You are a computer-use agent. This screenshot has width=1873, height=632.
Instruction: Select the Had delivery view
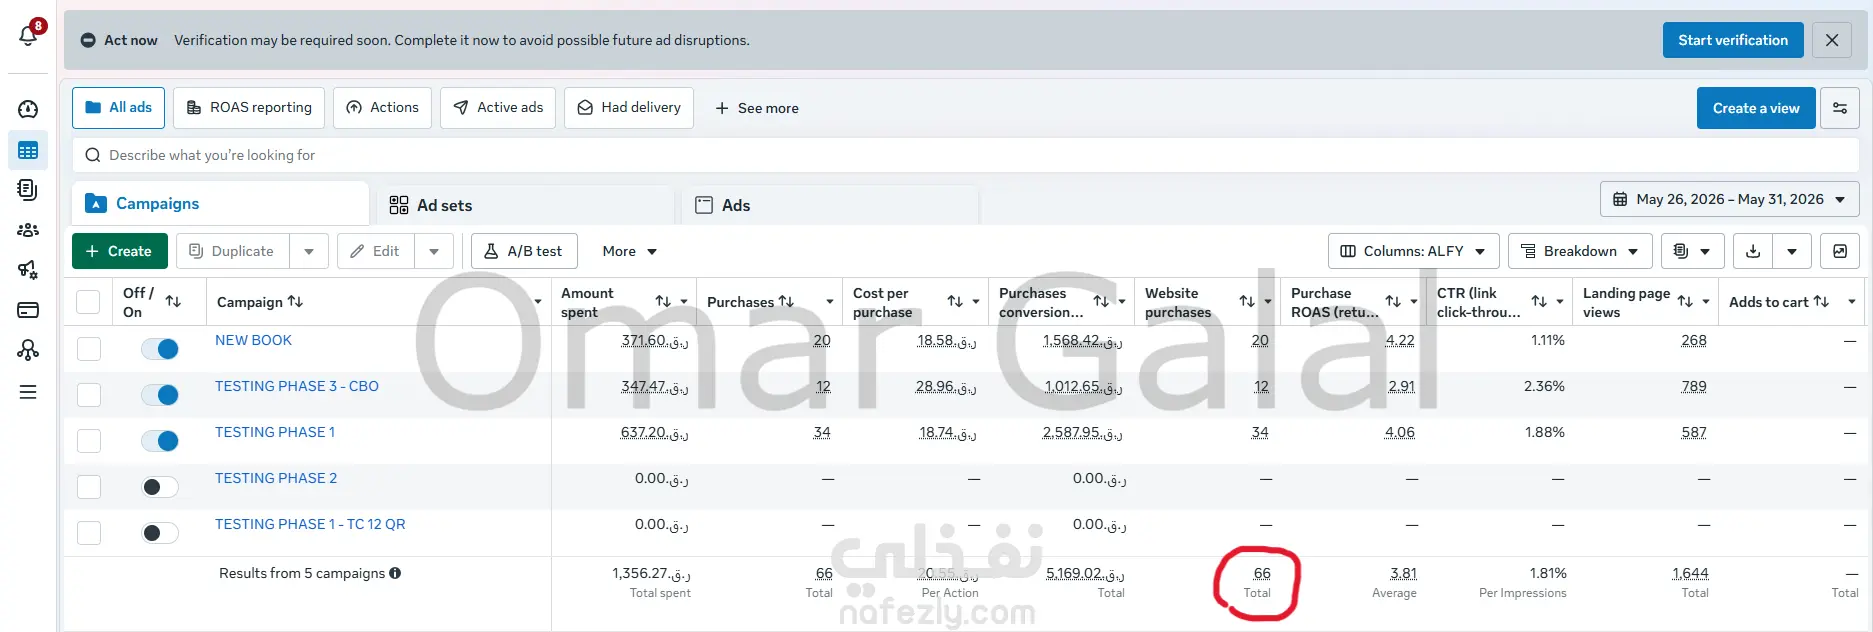tap(629, 108)
